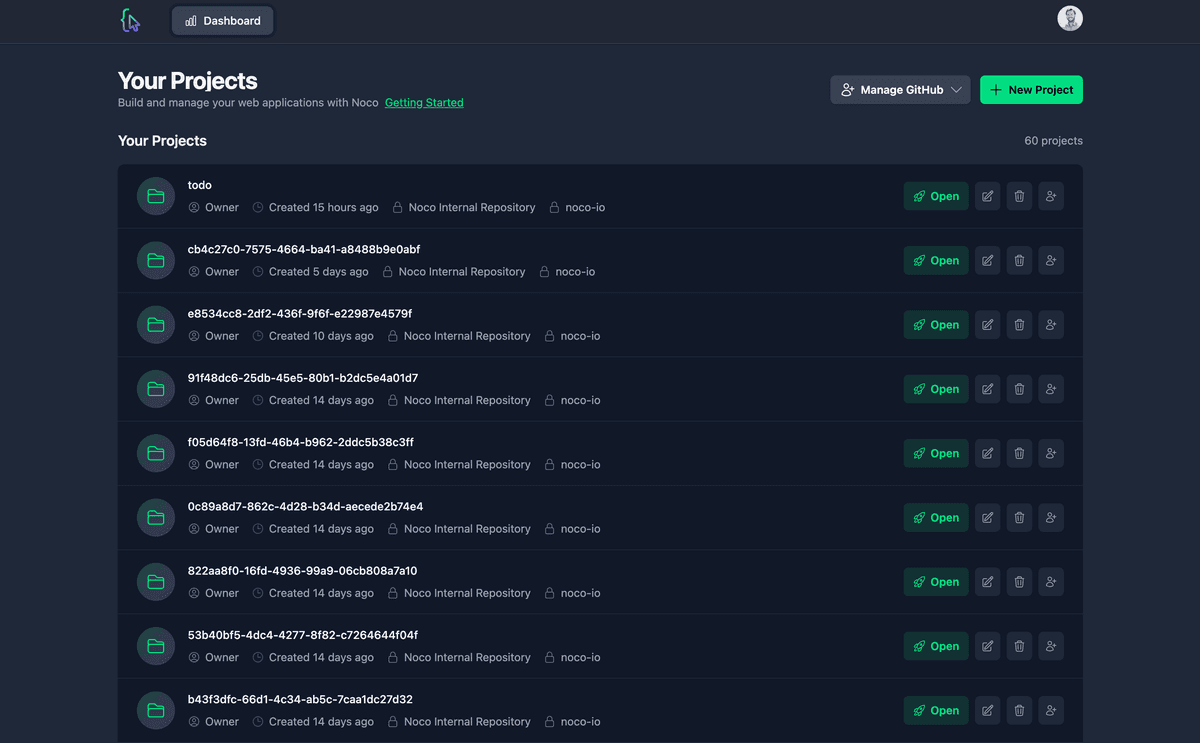1200x743 pixels.
Task: Delete project e8534cc8-2df2-436f-9f6f-e22987e4579f
Action: click(x=1019, y=325)
